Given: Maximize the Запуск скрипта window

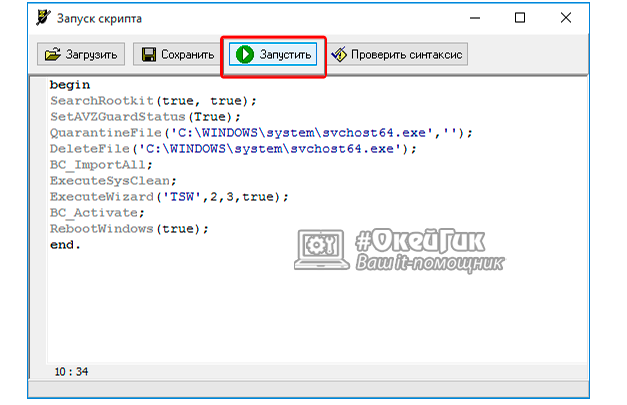Looking at the screenshot, I should tap(520, 18).
